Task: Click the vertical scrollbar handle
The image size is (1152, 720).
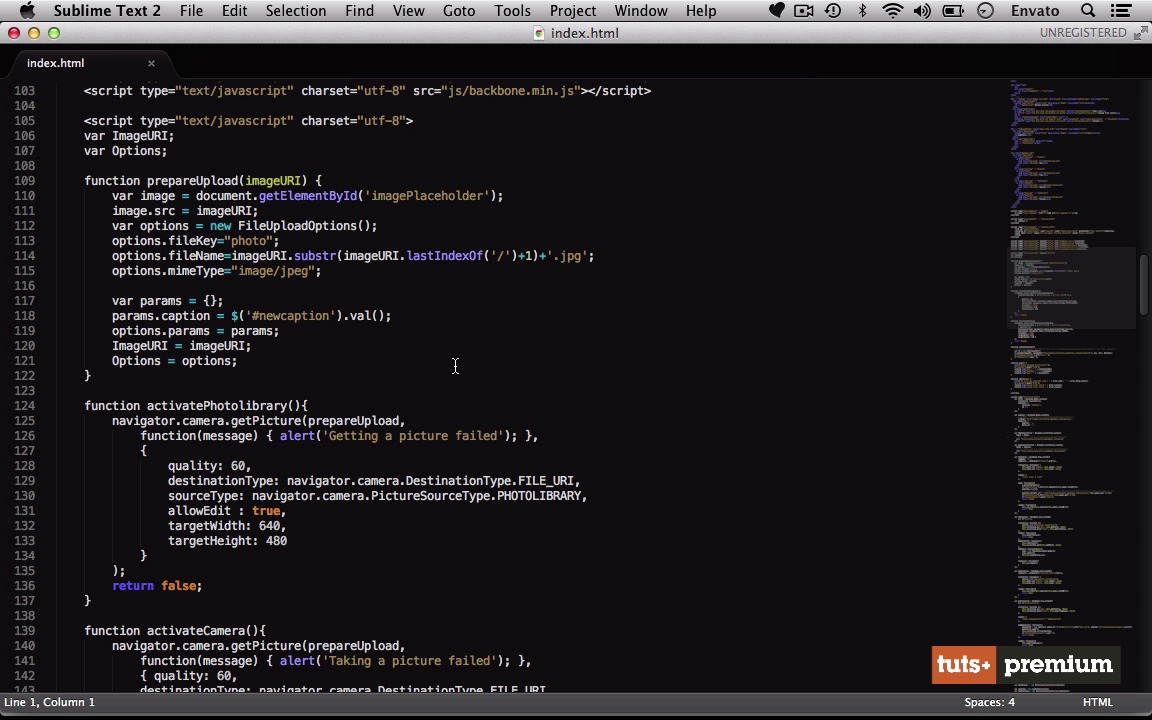Action: coord(1143,284)
